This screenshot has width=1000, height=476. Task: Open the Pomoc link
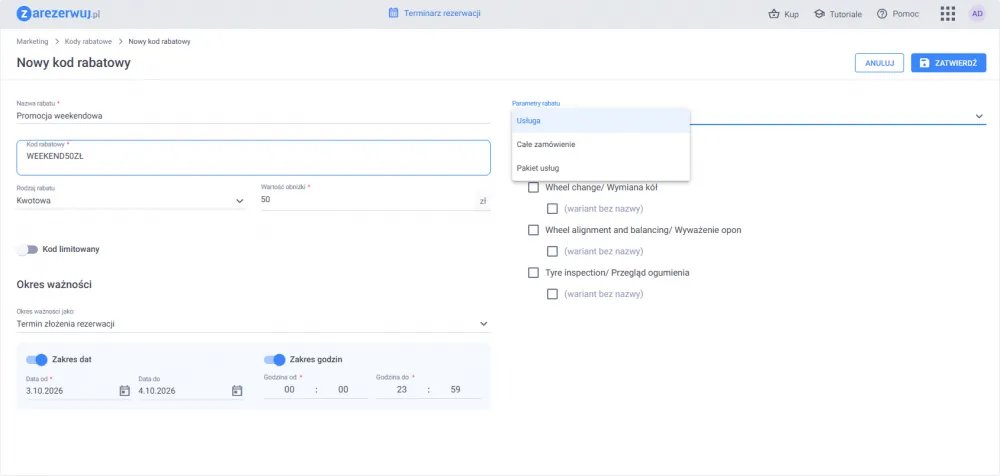[898, 14]
